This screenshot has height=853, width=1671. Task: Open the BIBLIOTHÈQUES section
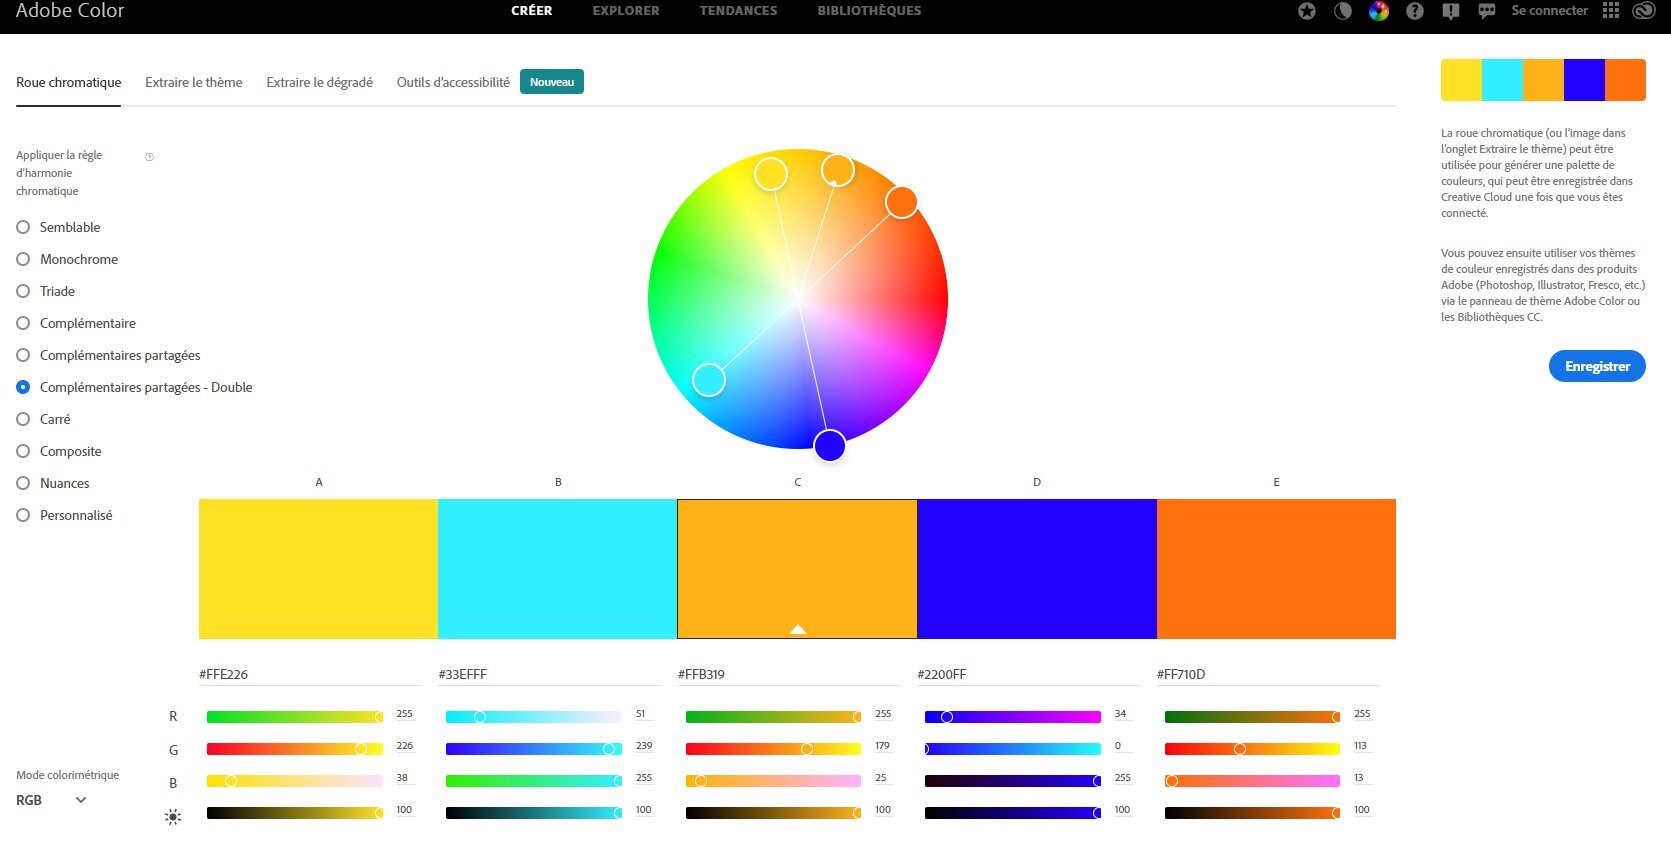pyautogui.click(x=869, y=11)
